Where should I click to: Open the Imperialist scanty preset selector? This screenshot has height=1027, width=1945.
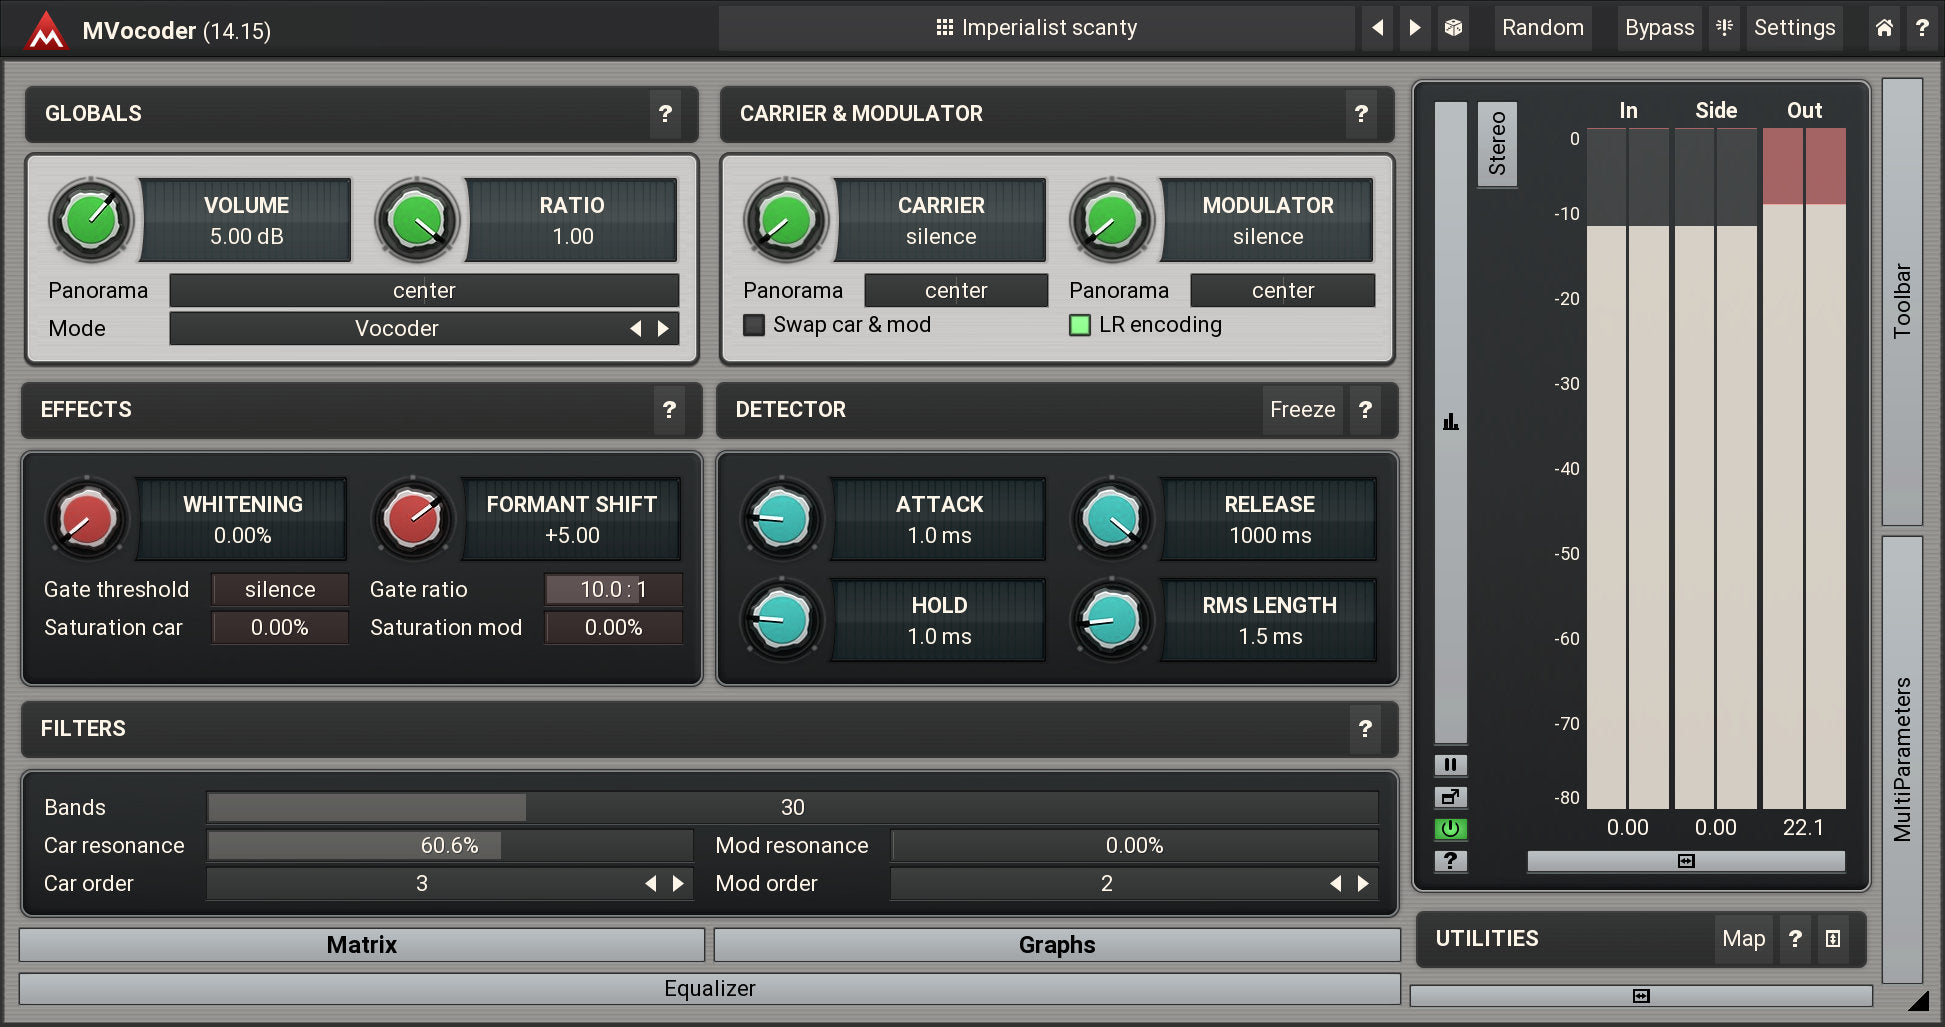pos(1036,28)
